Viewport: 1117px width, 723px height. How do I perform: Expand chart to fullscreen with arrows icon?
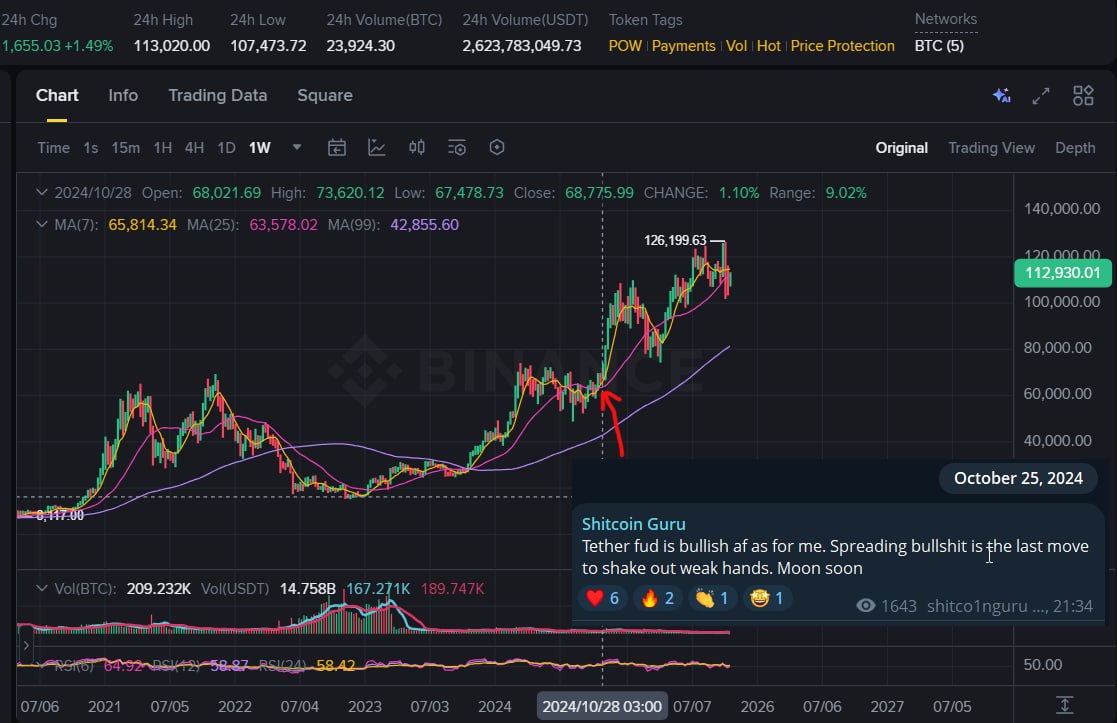click(x=1041, y=96)
